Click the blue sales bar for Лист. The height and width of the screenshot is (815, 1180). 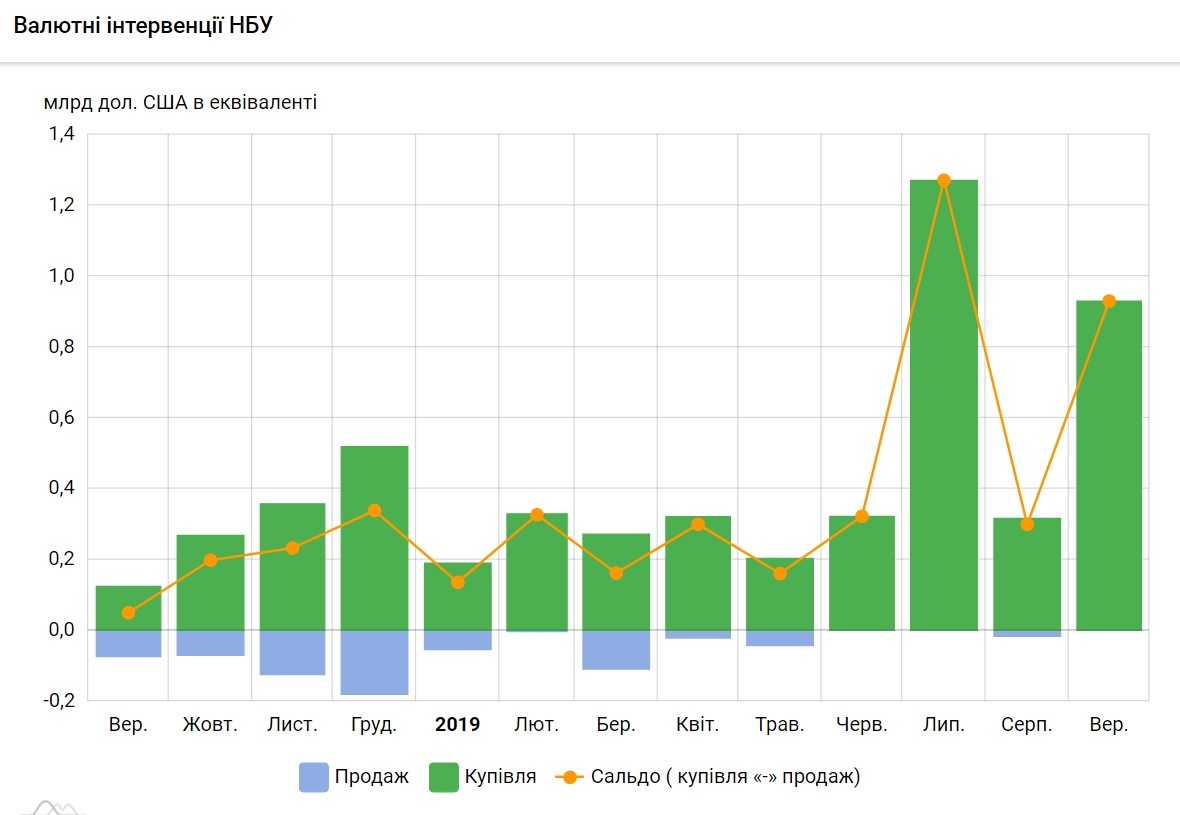pyautogui.click(x=292, y=652)
